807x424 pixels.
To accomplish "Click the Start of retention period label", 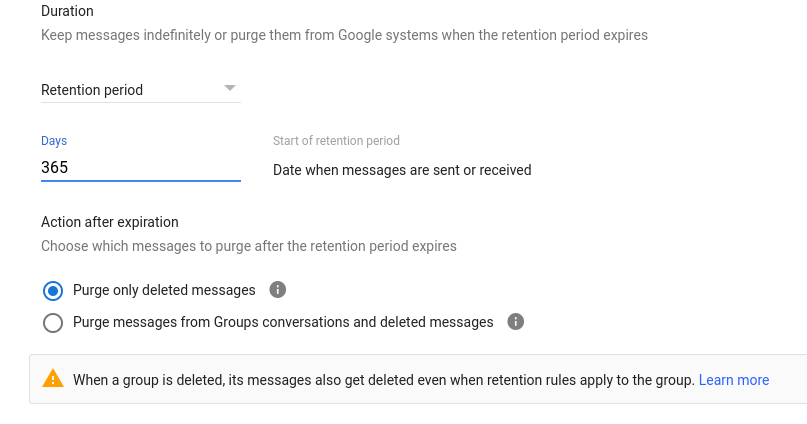I will 336,140.
